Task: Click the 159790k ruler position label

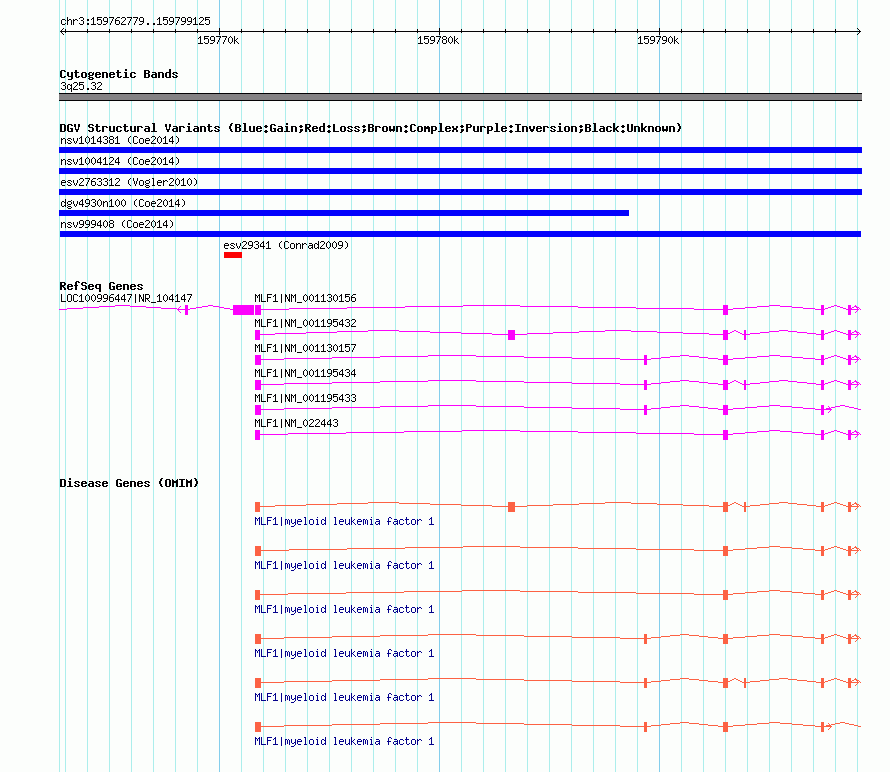Action: [658, 40]
